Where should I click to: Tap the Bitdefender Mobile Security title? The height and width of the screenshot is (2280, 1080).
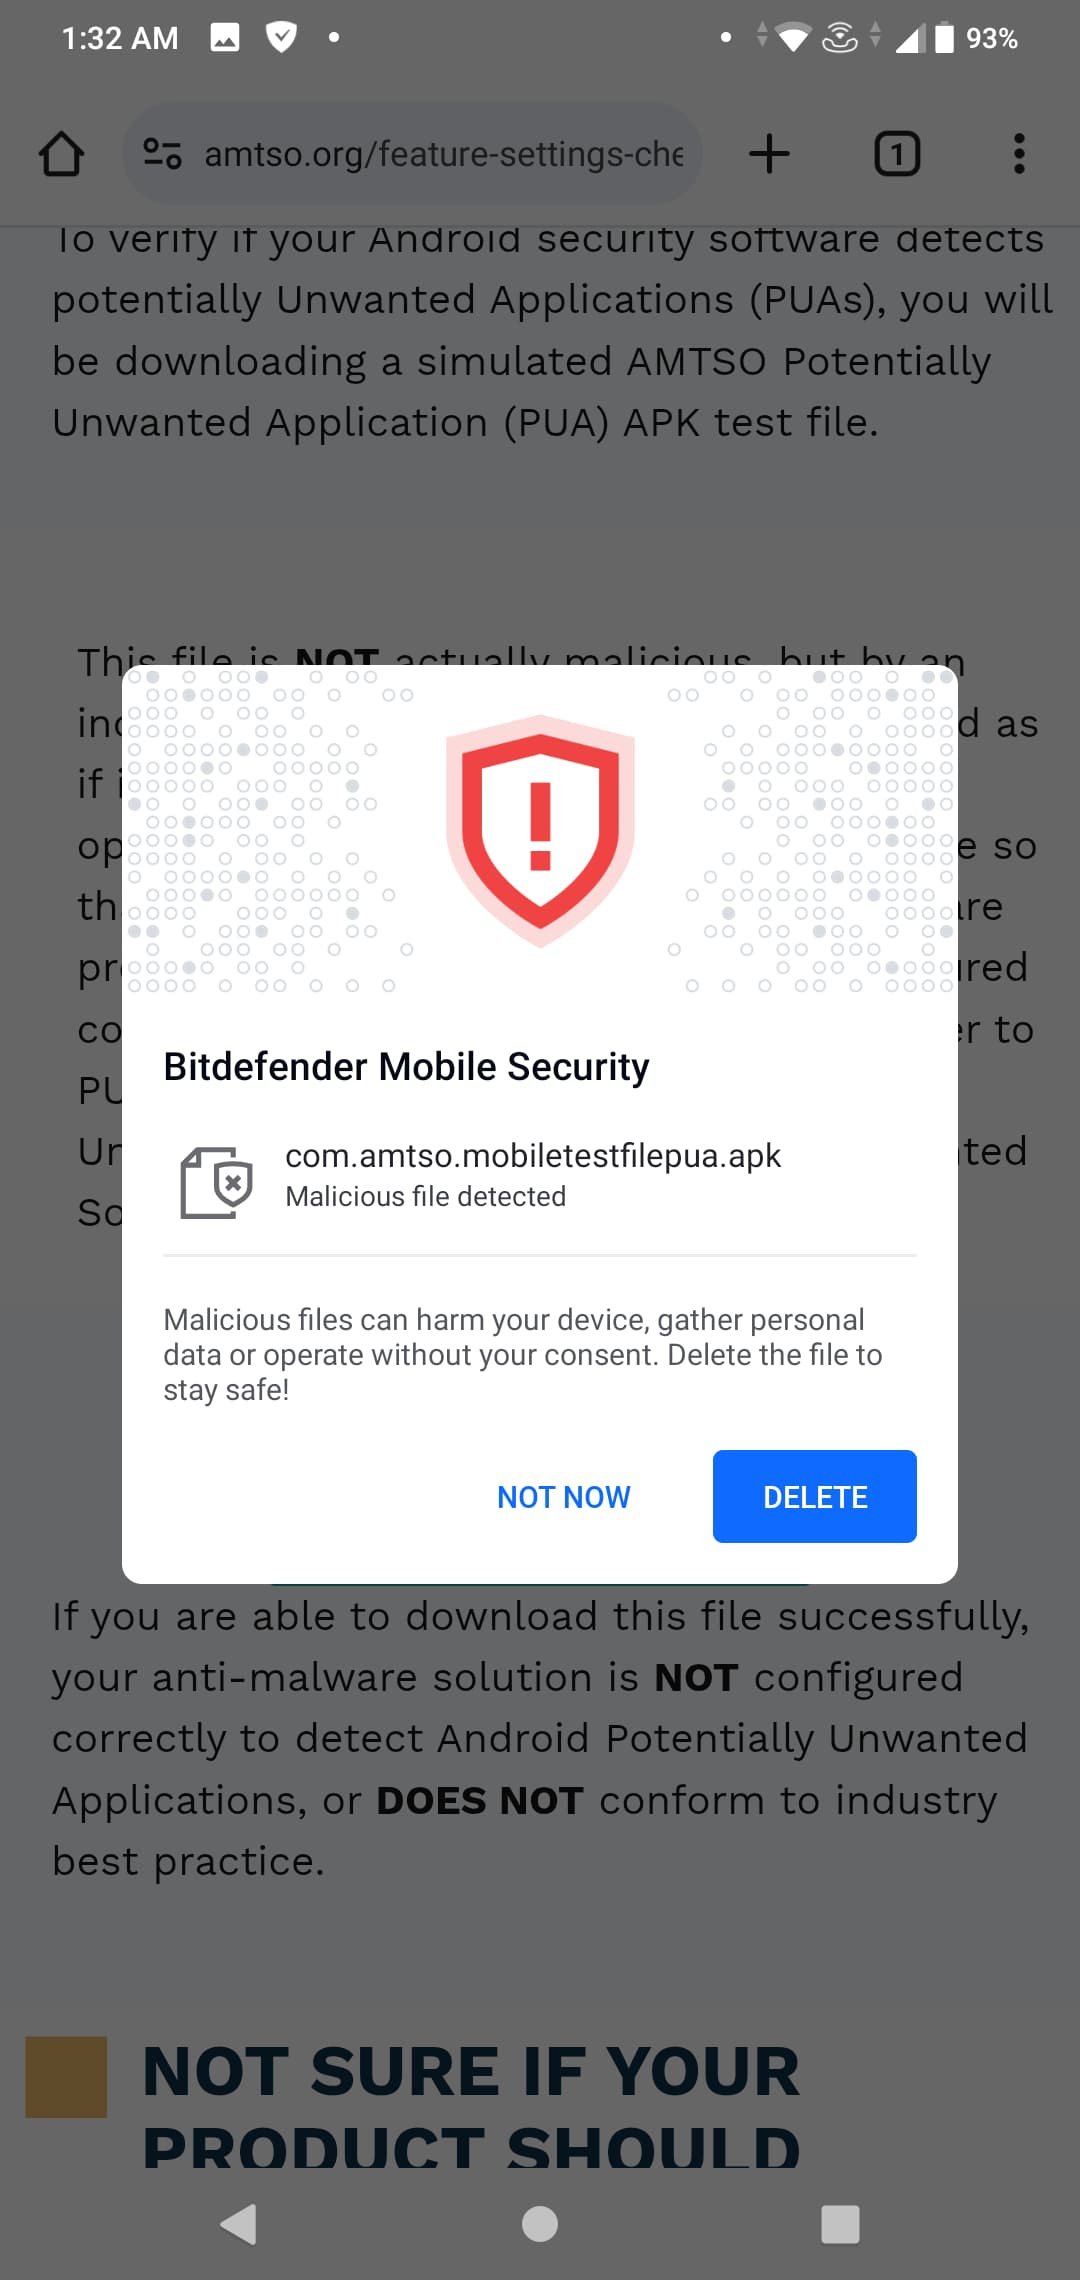click(x=406, y=1067)
